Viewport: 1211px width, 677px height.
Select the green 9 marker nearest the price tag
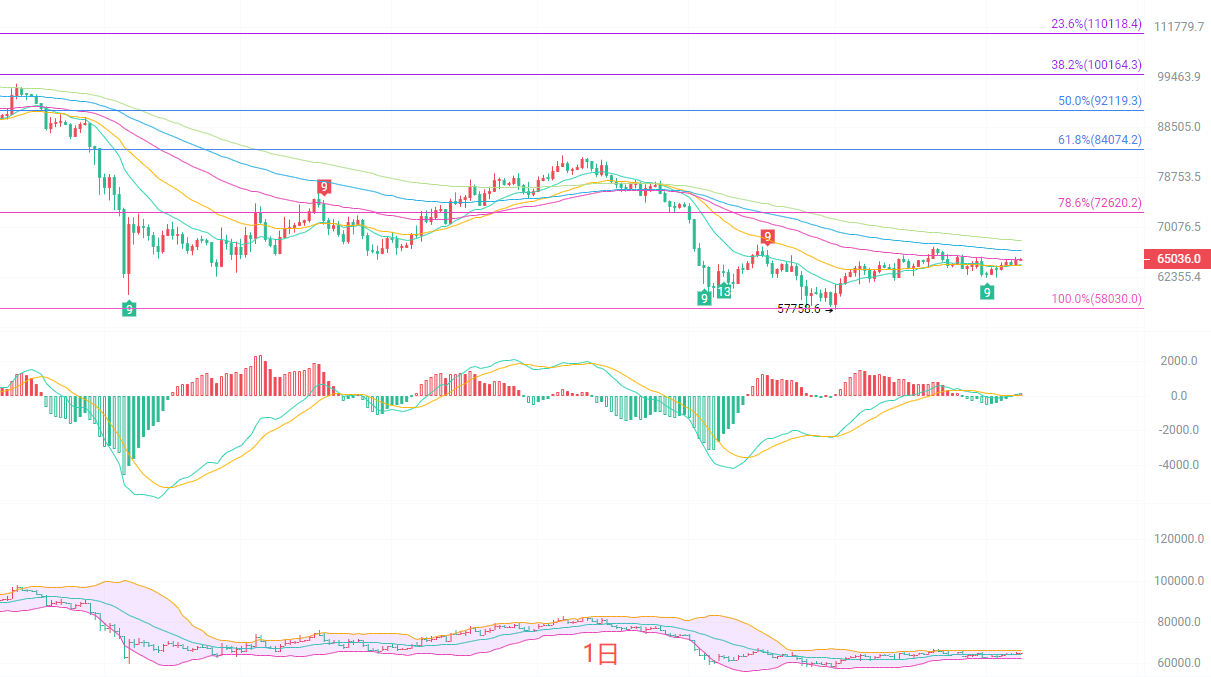tap(987, 291)
